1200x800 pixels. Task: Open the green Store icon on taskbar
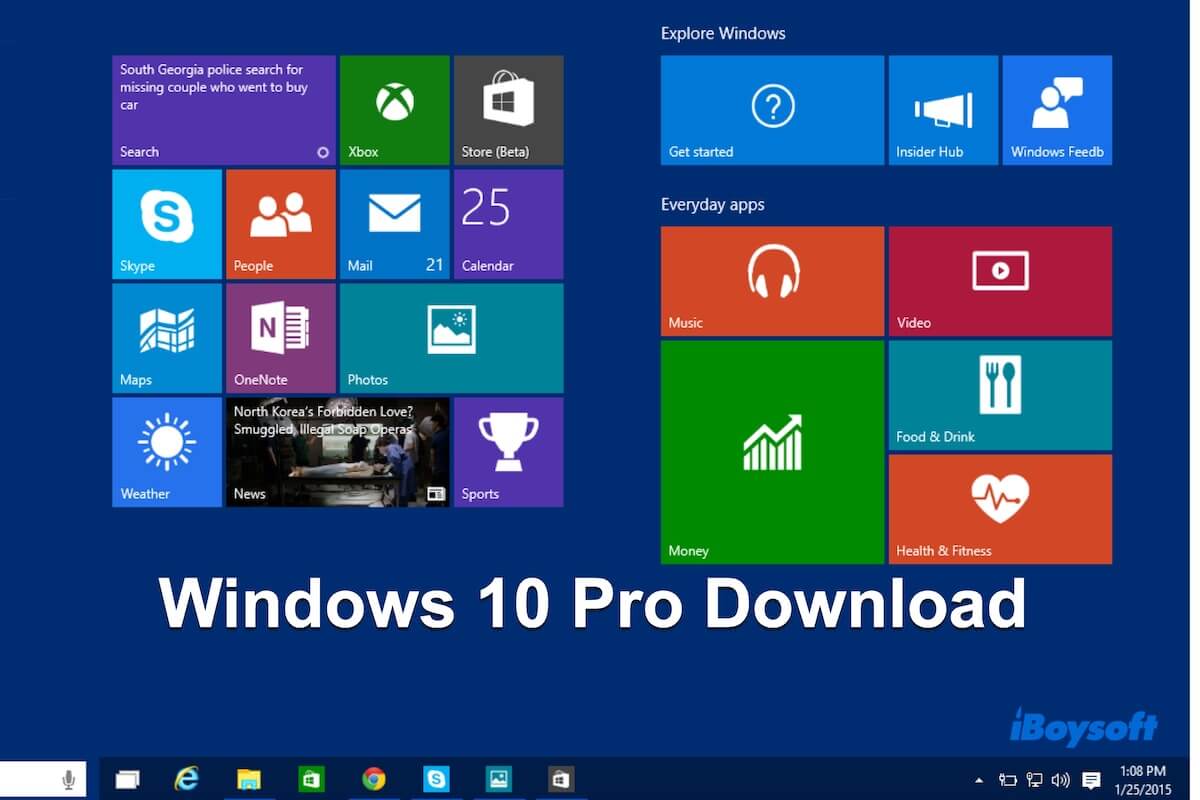click(x=311, y=779)
